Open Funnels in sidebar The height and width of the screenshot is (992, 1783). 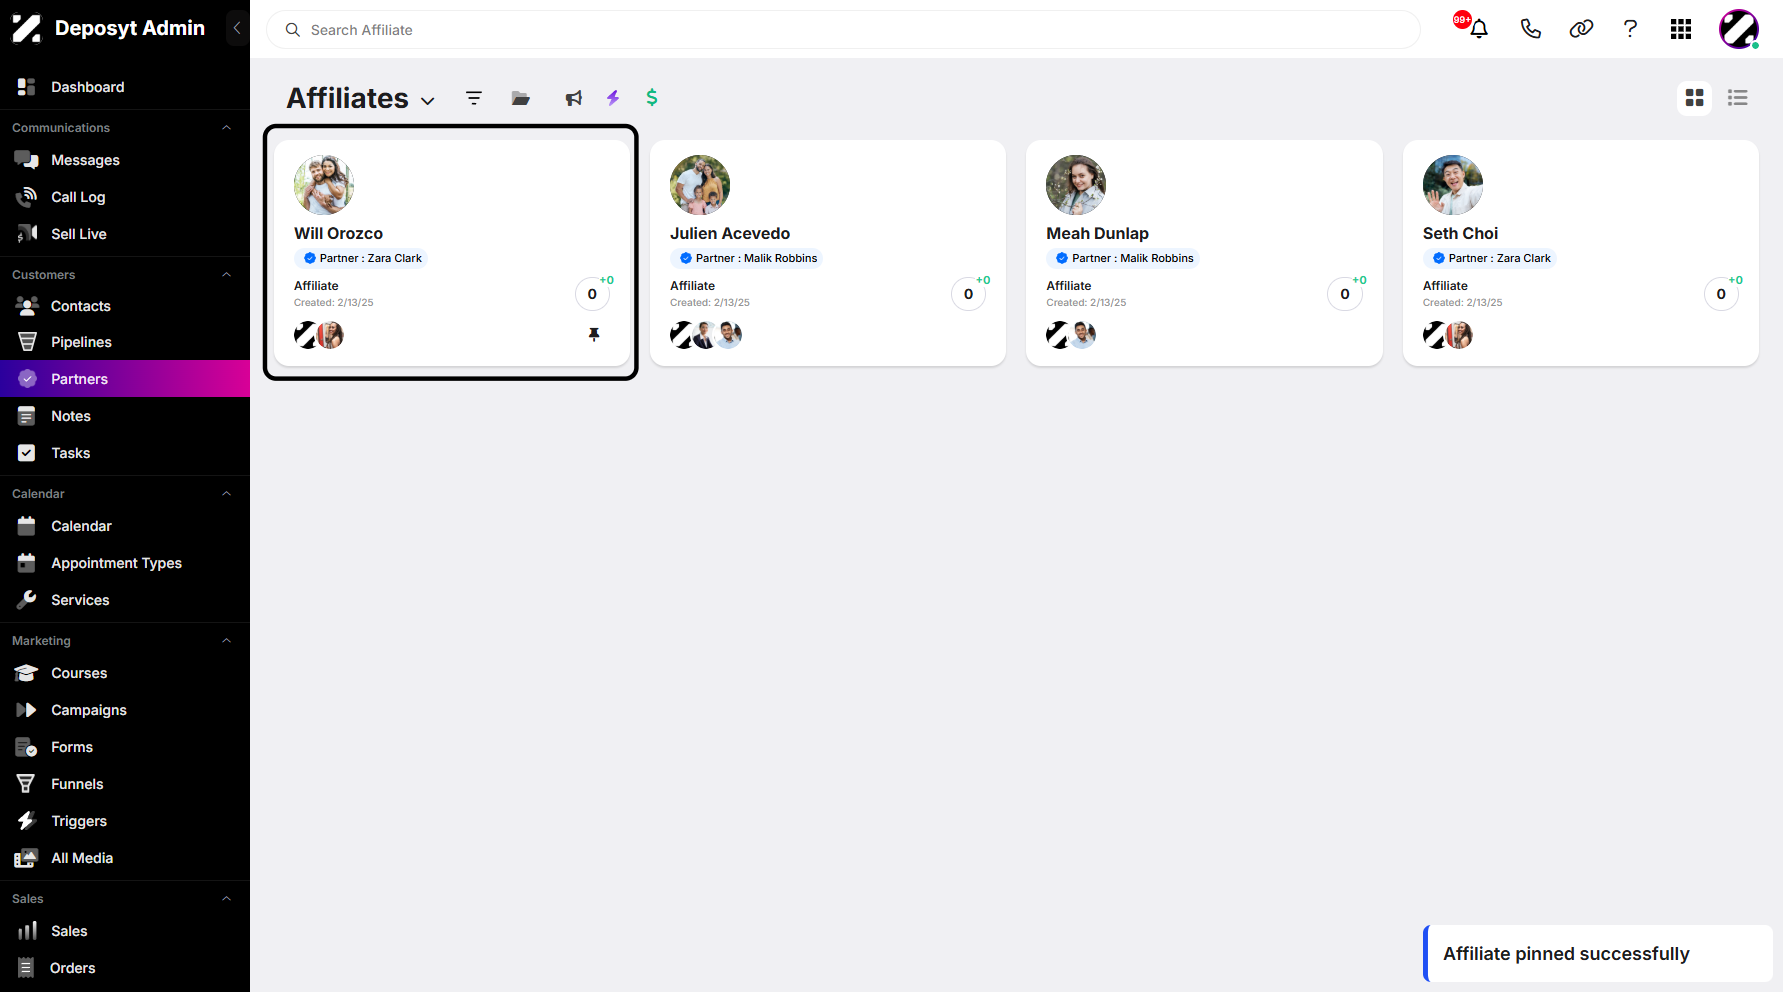pyautogui.click(x=125, y=784)
